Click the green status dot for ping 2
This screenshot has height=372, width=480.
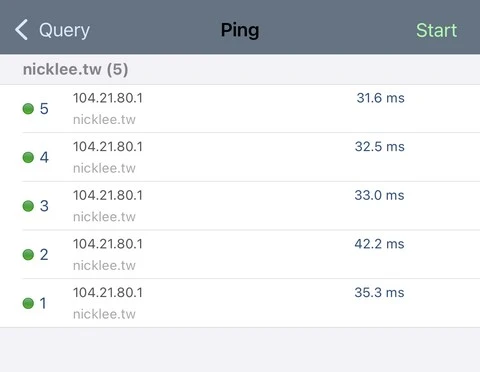coord(28,255)
